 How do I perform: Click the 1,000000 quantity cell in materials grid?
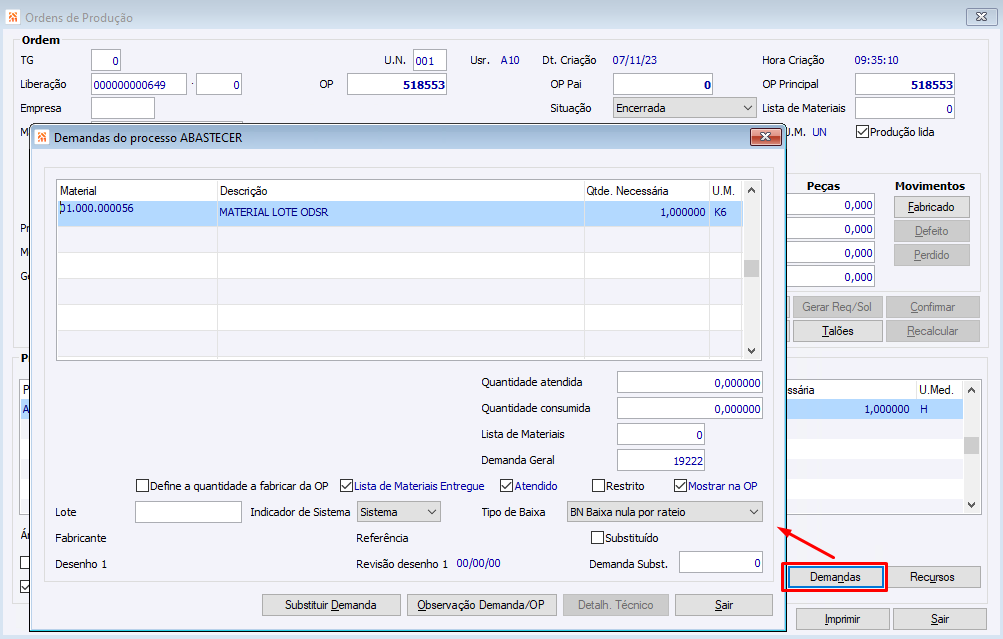646,212
